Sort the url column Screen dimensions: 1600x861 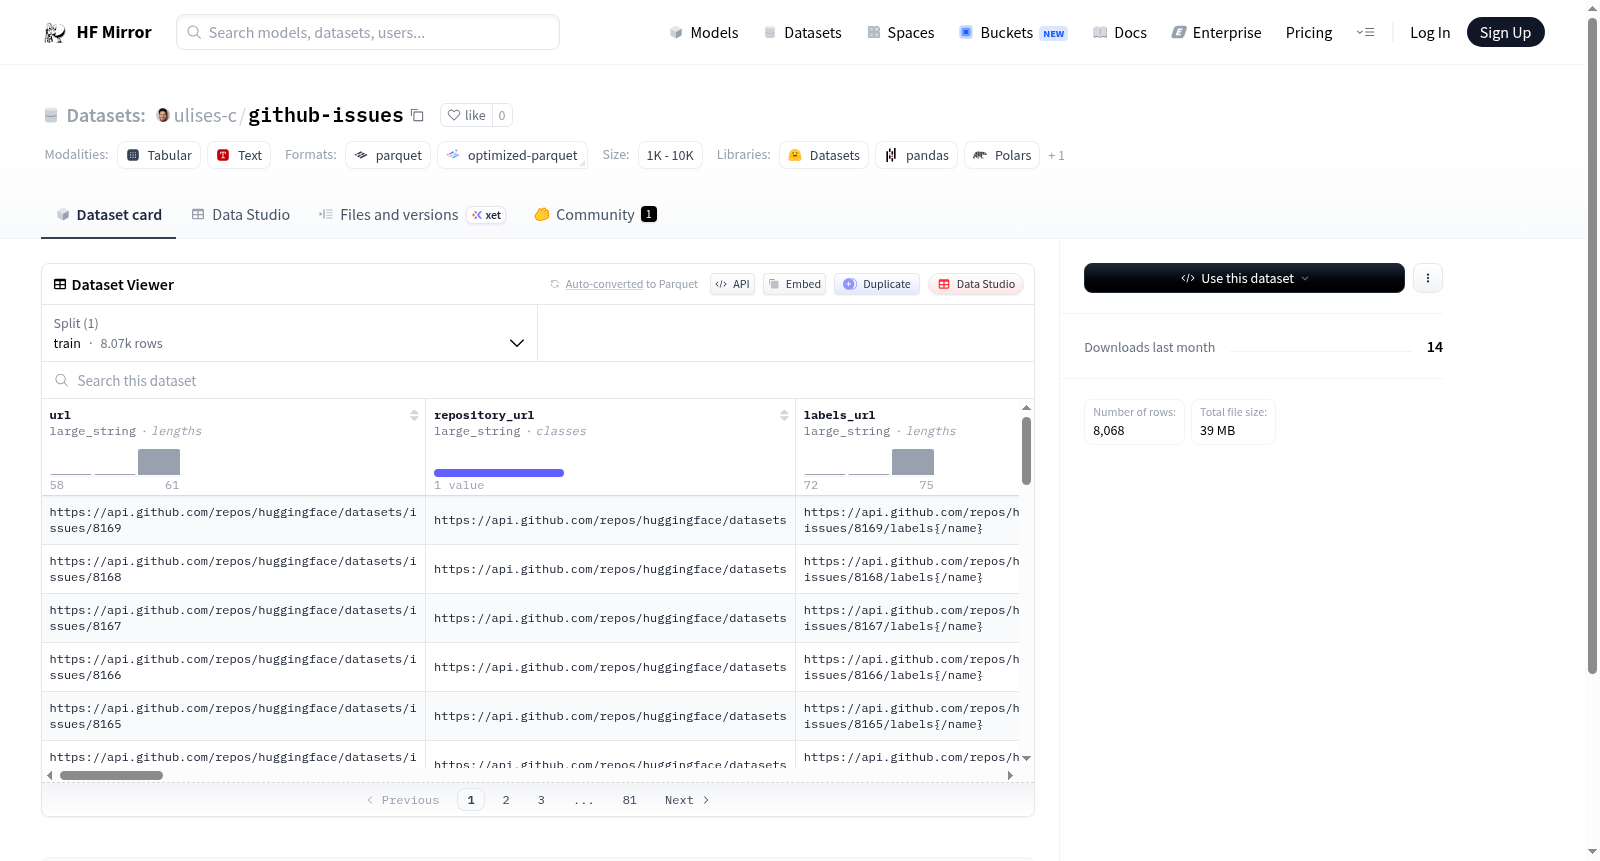pyautogui.click(x=414, y=415)
